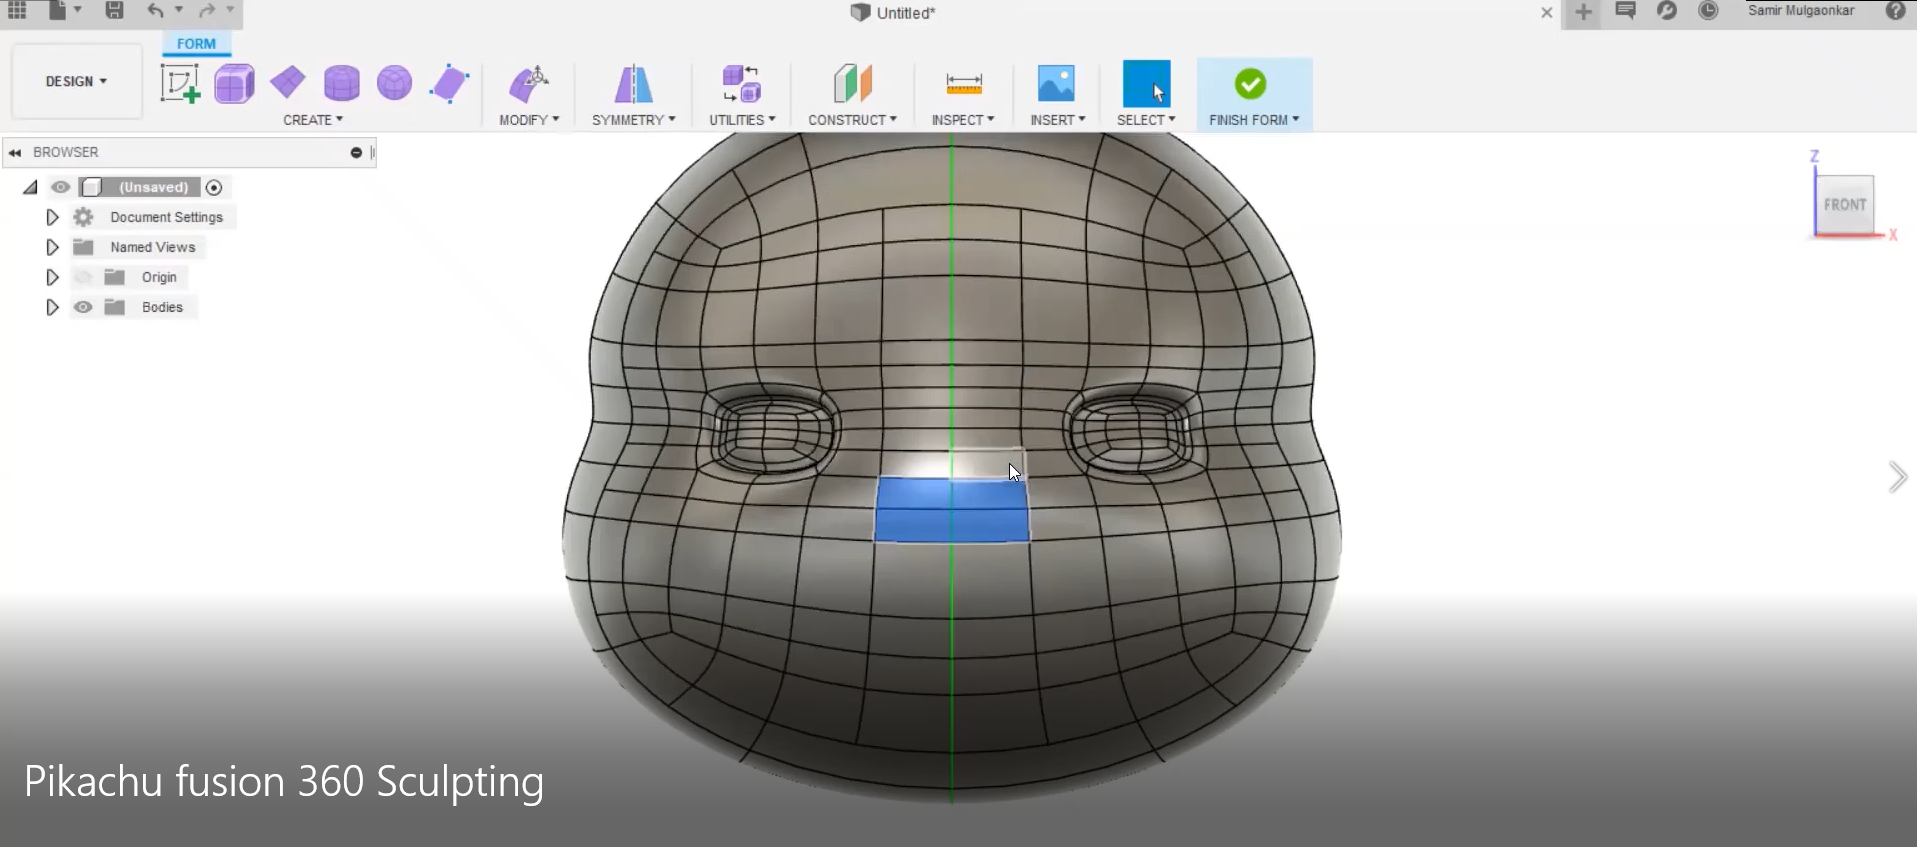1917x847 pixels.
Task: Select the Plane form tool
Action: click(288, 83)
